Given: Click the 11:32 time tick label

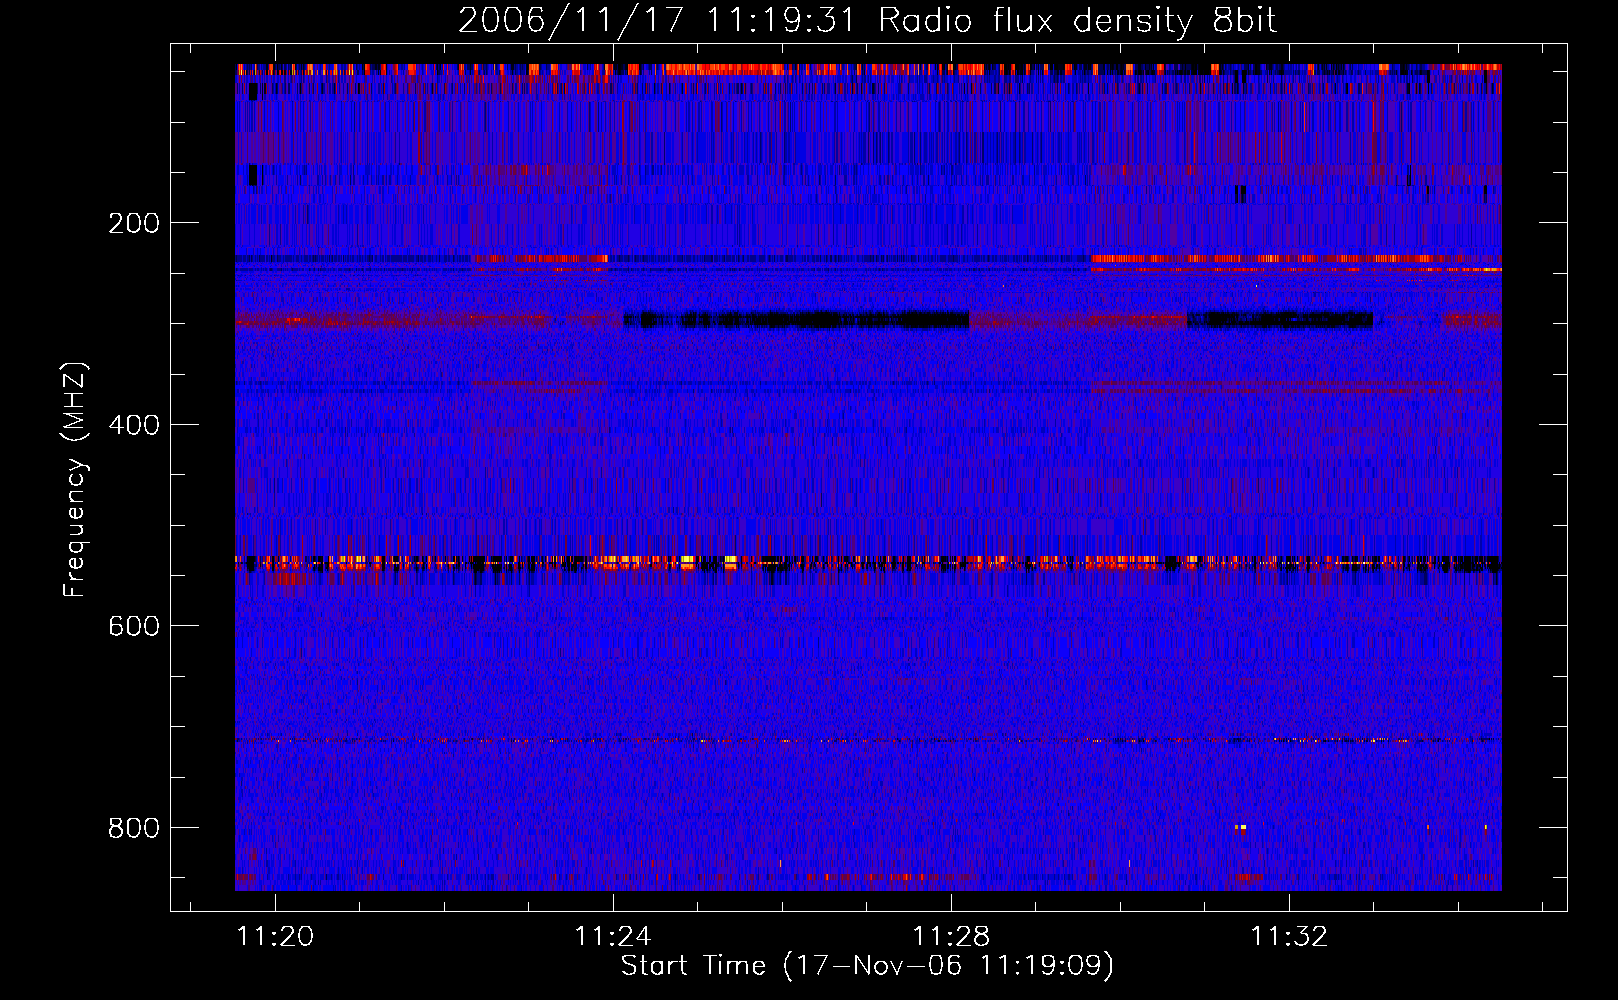Looking at the screenshot, I should click(1290, 936).
